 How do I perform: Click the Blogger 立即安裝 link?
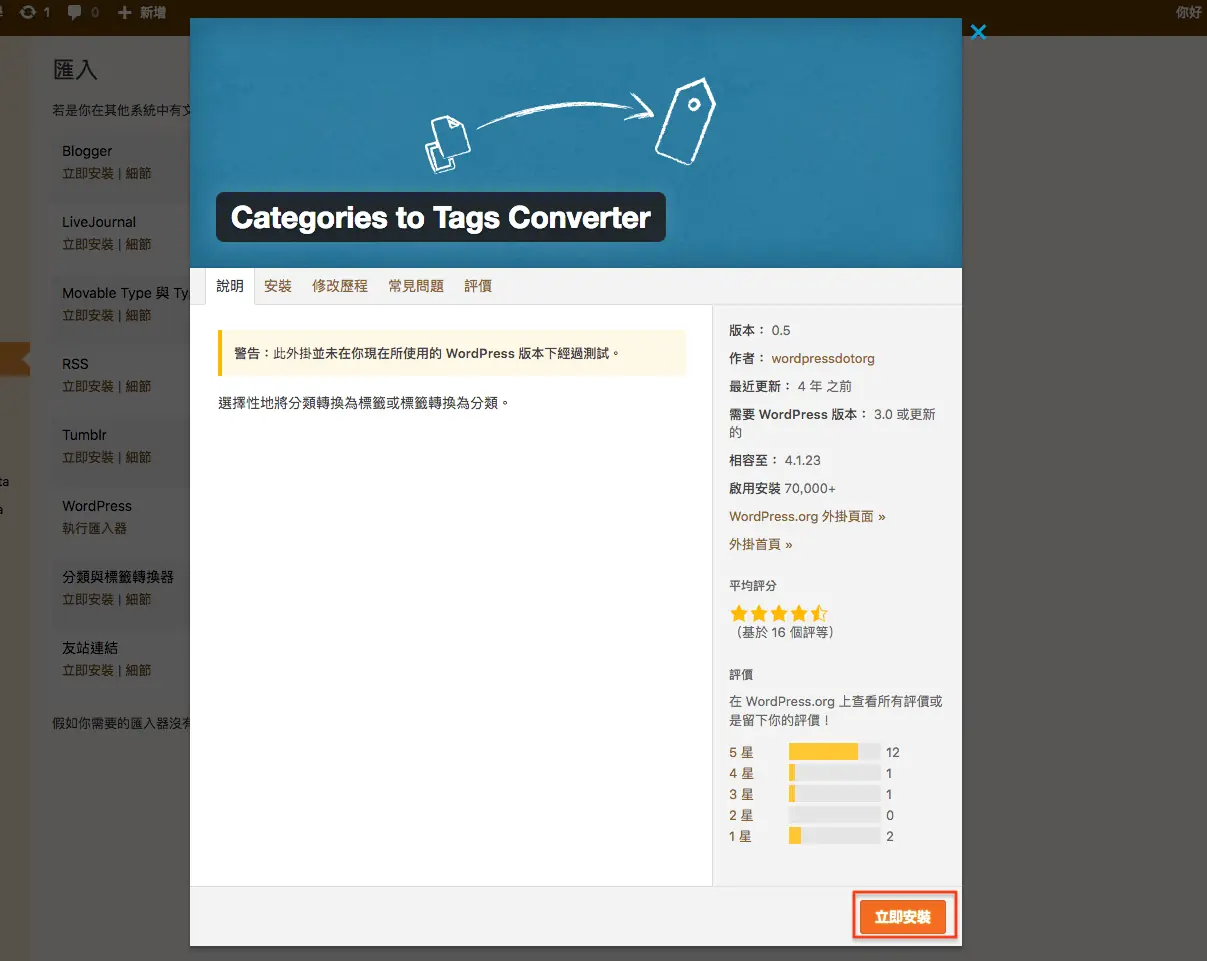(x=88, y=173)
